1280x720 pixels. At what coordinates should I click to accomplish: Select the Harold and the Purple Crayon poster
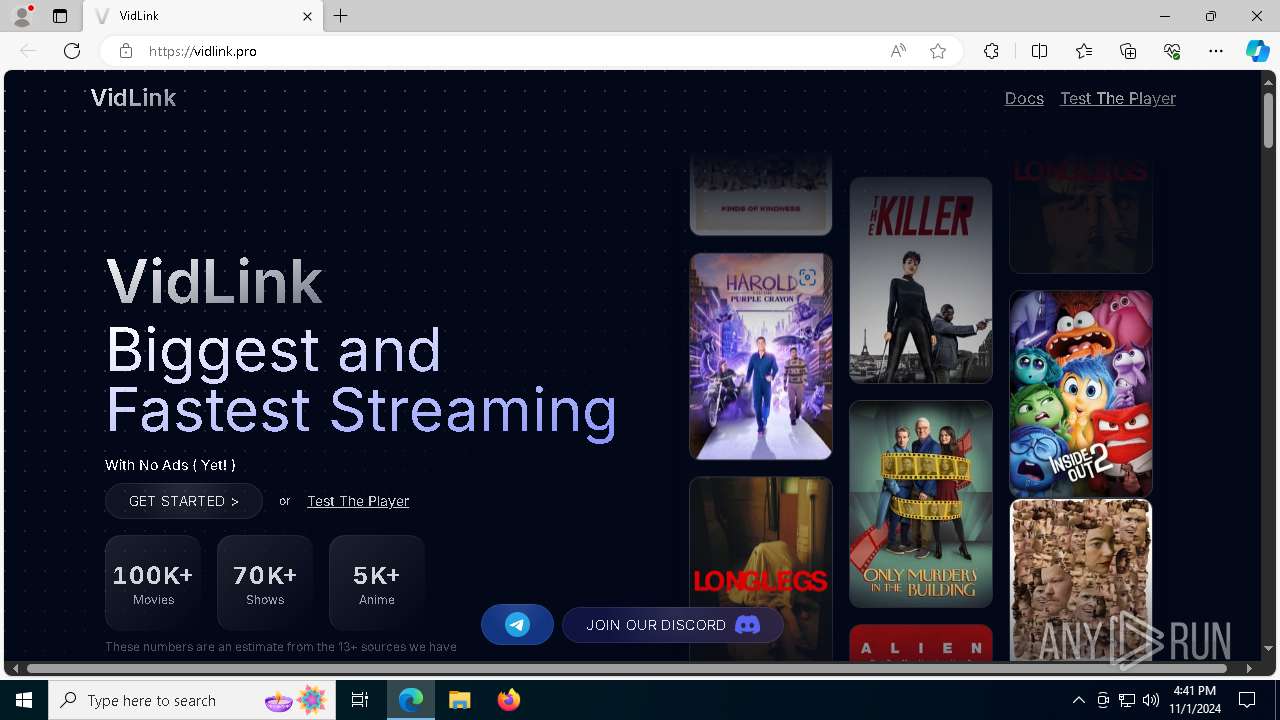(760, 356)
